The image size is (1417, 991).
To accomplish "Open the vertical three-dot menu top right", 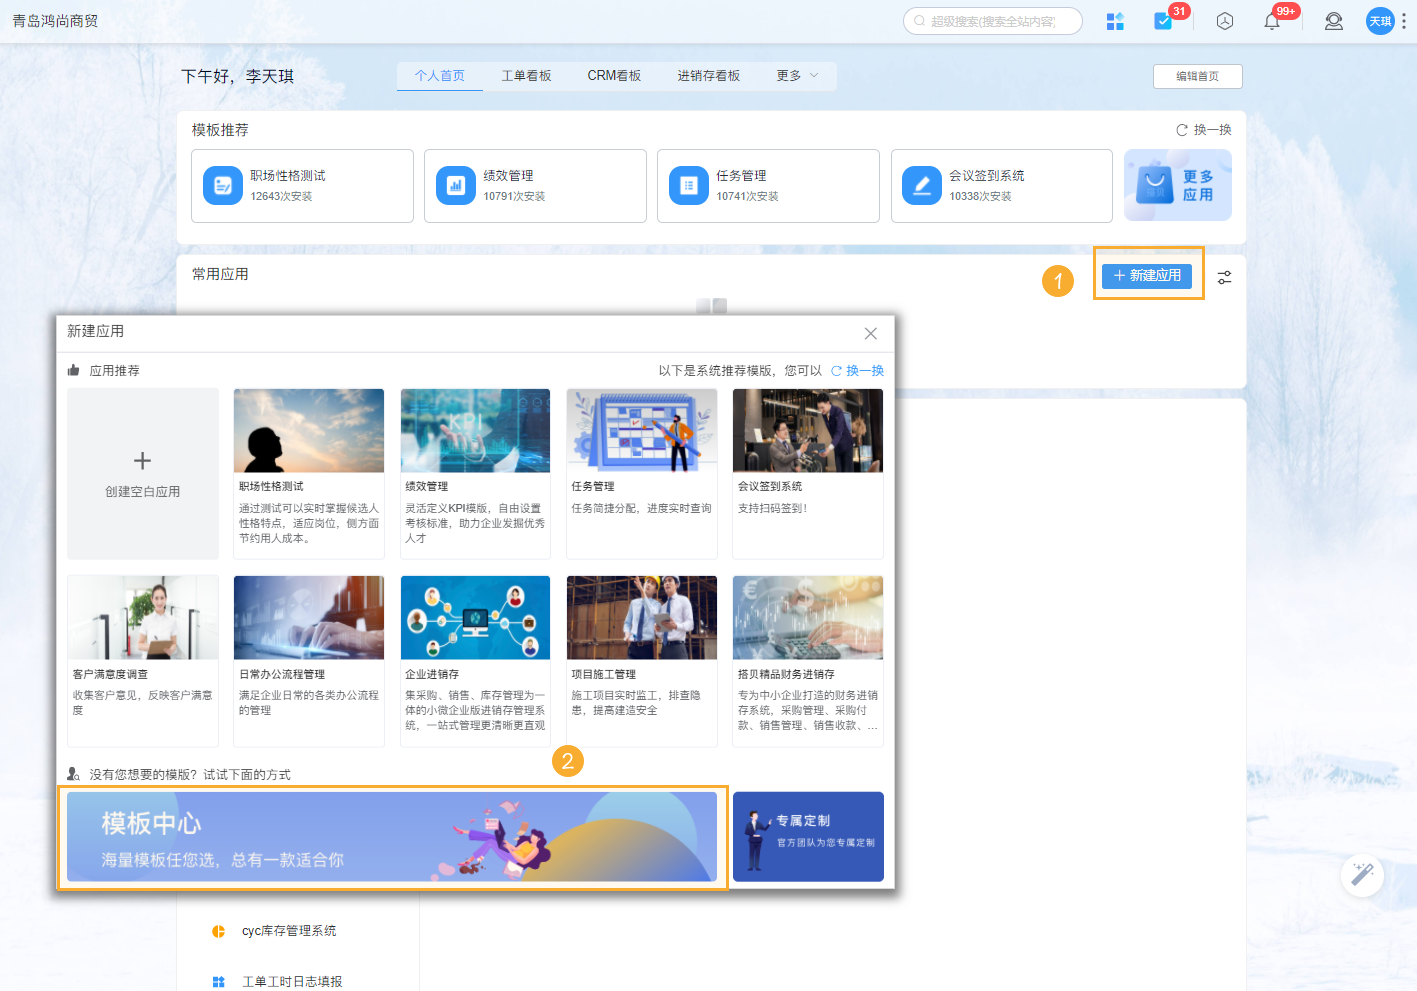I will [1404, 21].
